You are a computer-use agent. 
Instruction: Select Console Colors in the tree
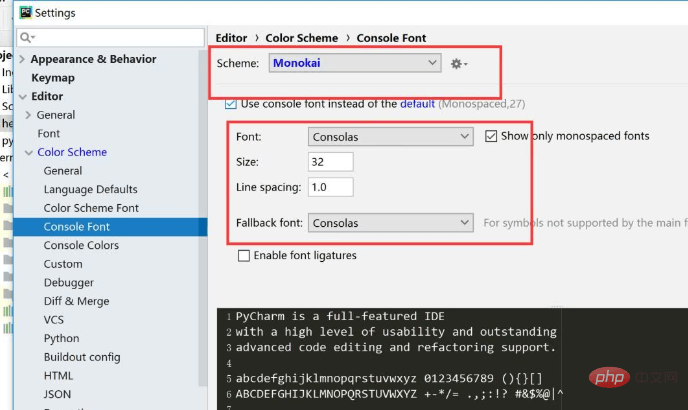click(81, 245)
